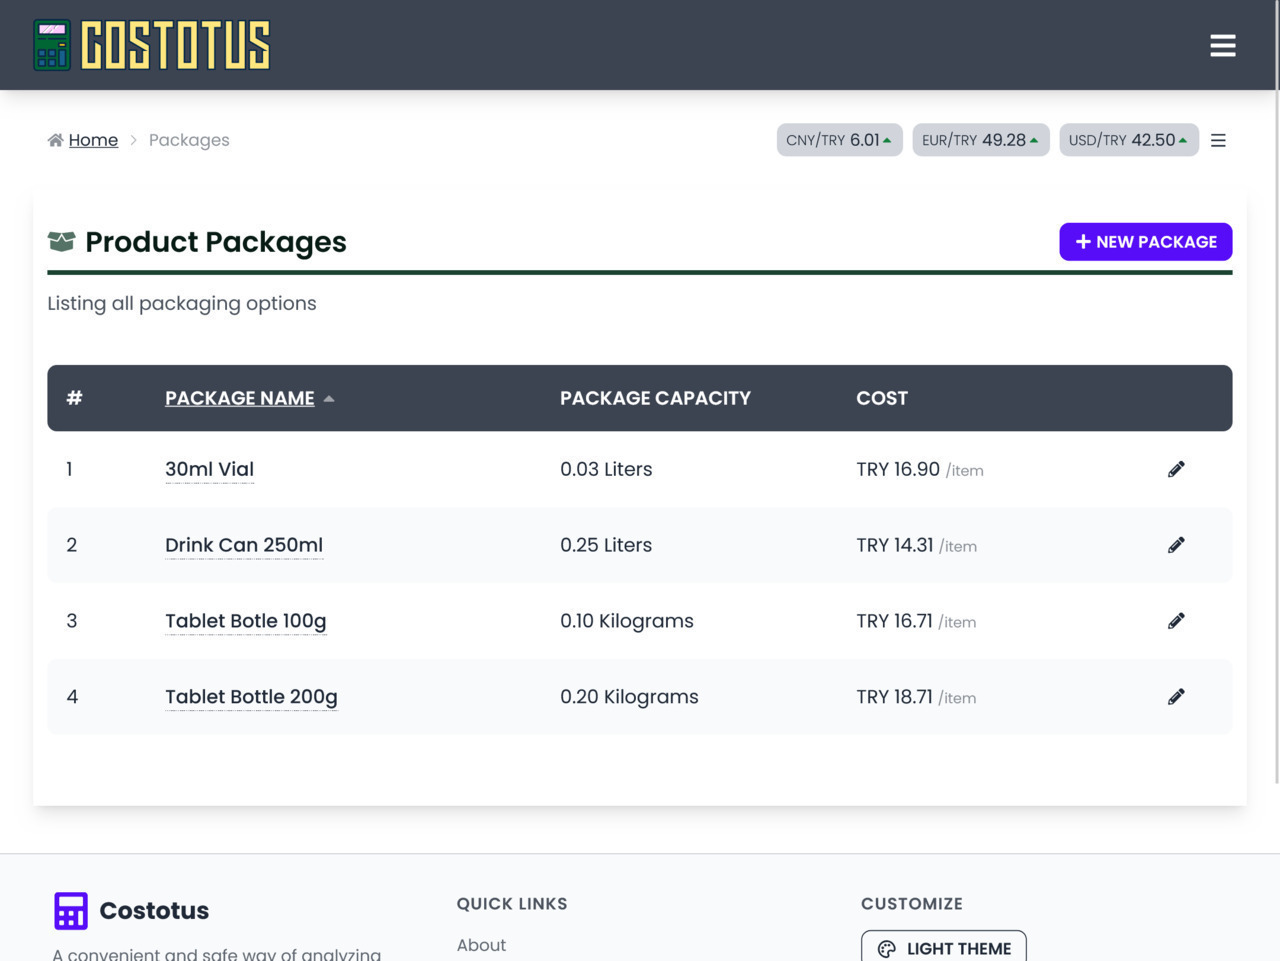Edit the 30ml Vial package pencil icon

(x=1176, y=469)
